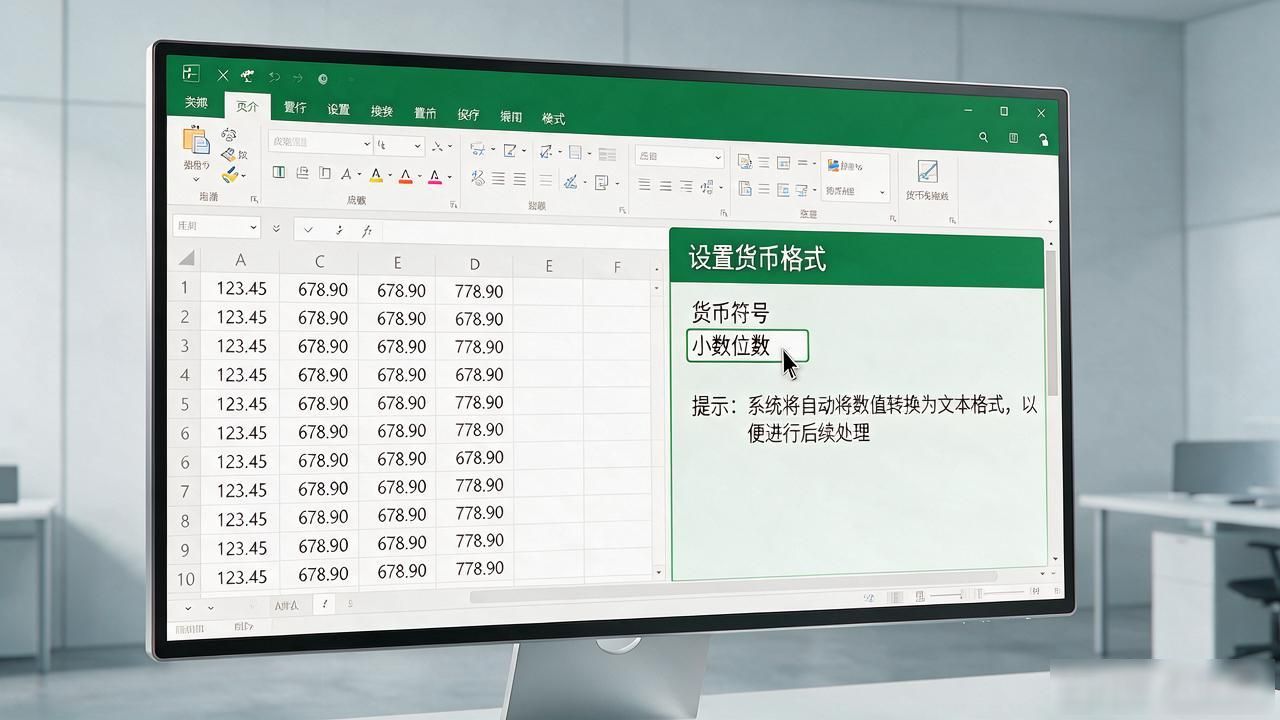Viewport: 1280px width, 720px height.
Task: Collapse the ribbon using the bottom-right arrow
Action: (1050, 222)
